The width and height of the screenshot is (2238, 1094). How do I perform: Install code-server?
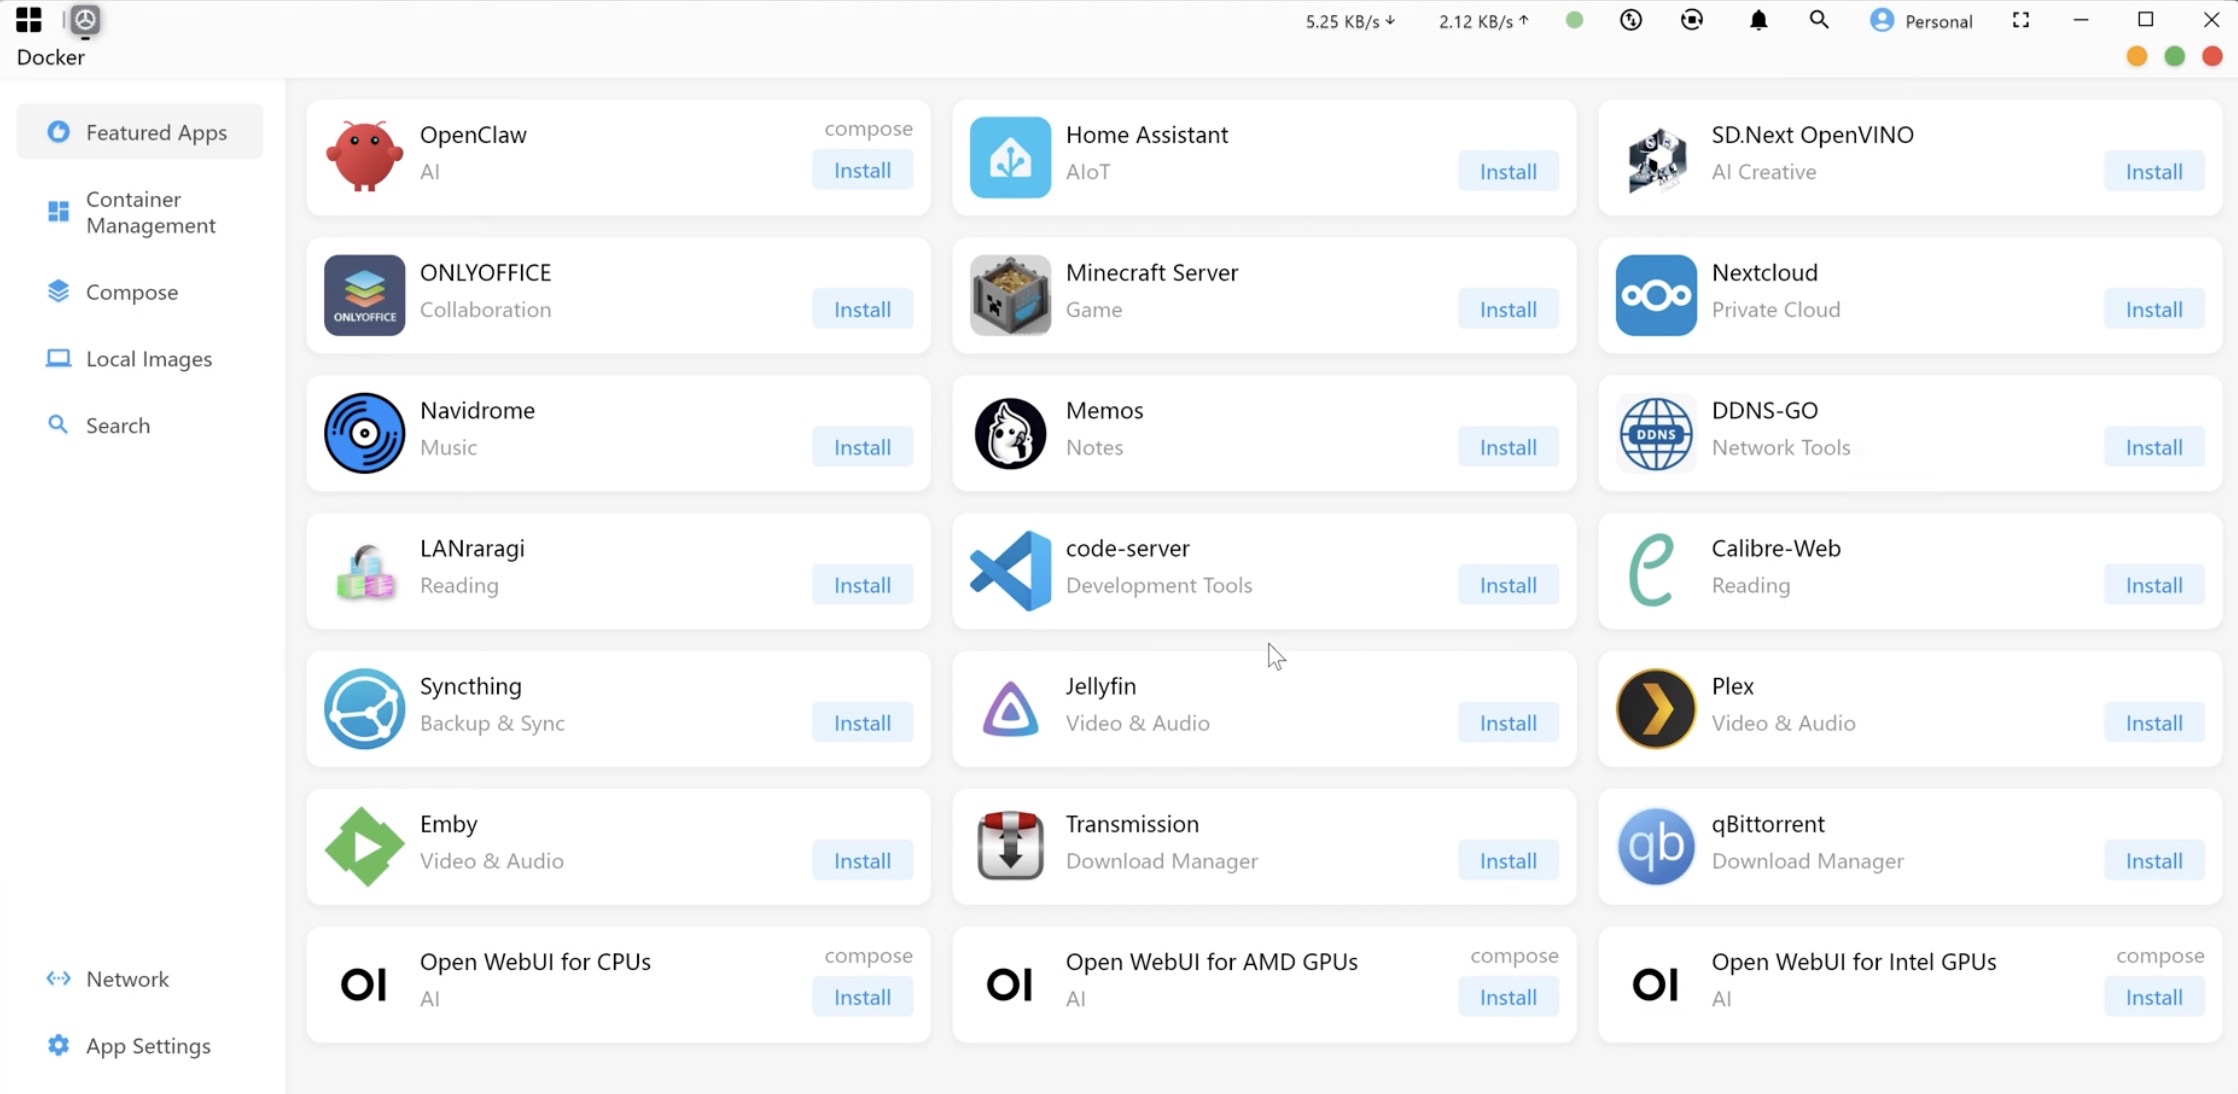click(1508, 586)
